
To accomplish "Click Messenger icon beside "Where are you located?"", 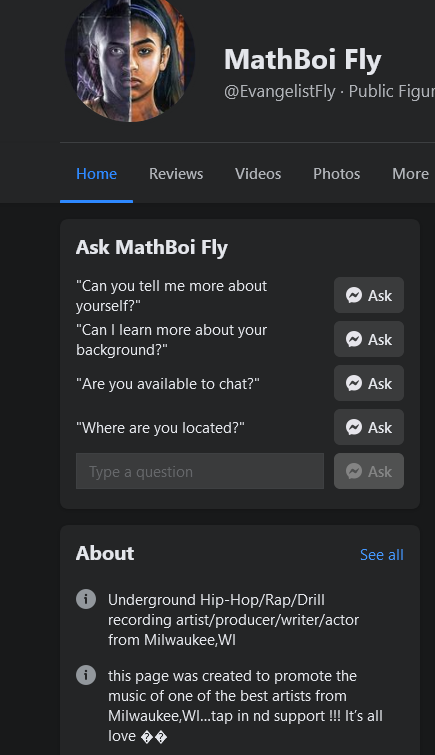I will point(354,428).
